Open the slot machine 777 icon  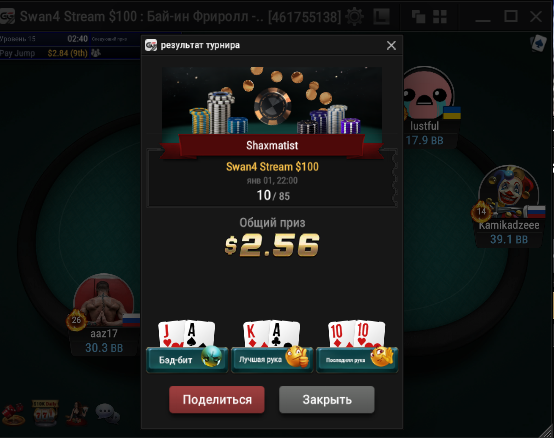(45, 413)
